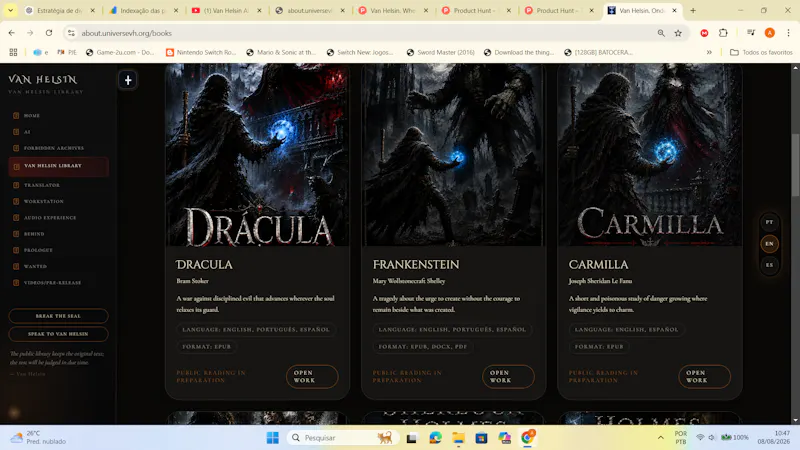Click the taskbar Pesquisar search box

[342, 438]
